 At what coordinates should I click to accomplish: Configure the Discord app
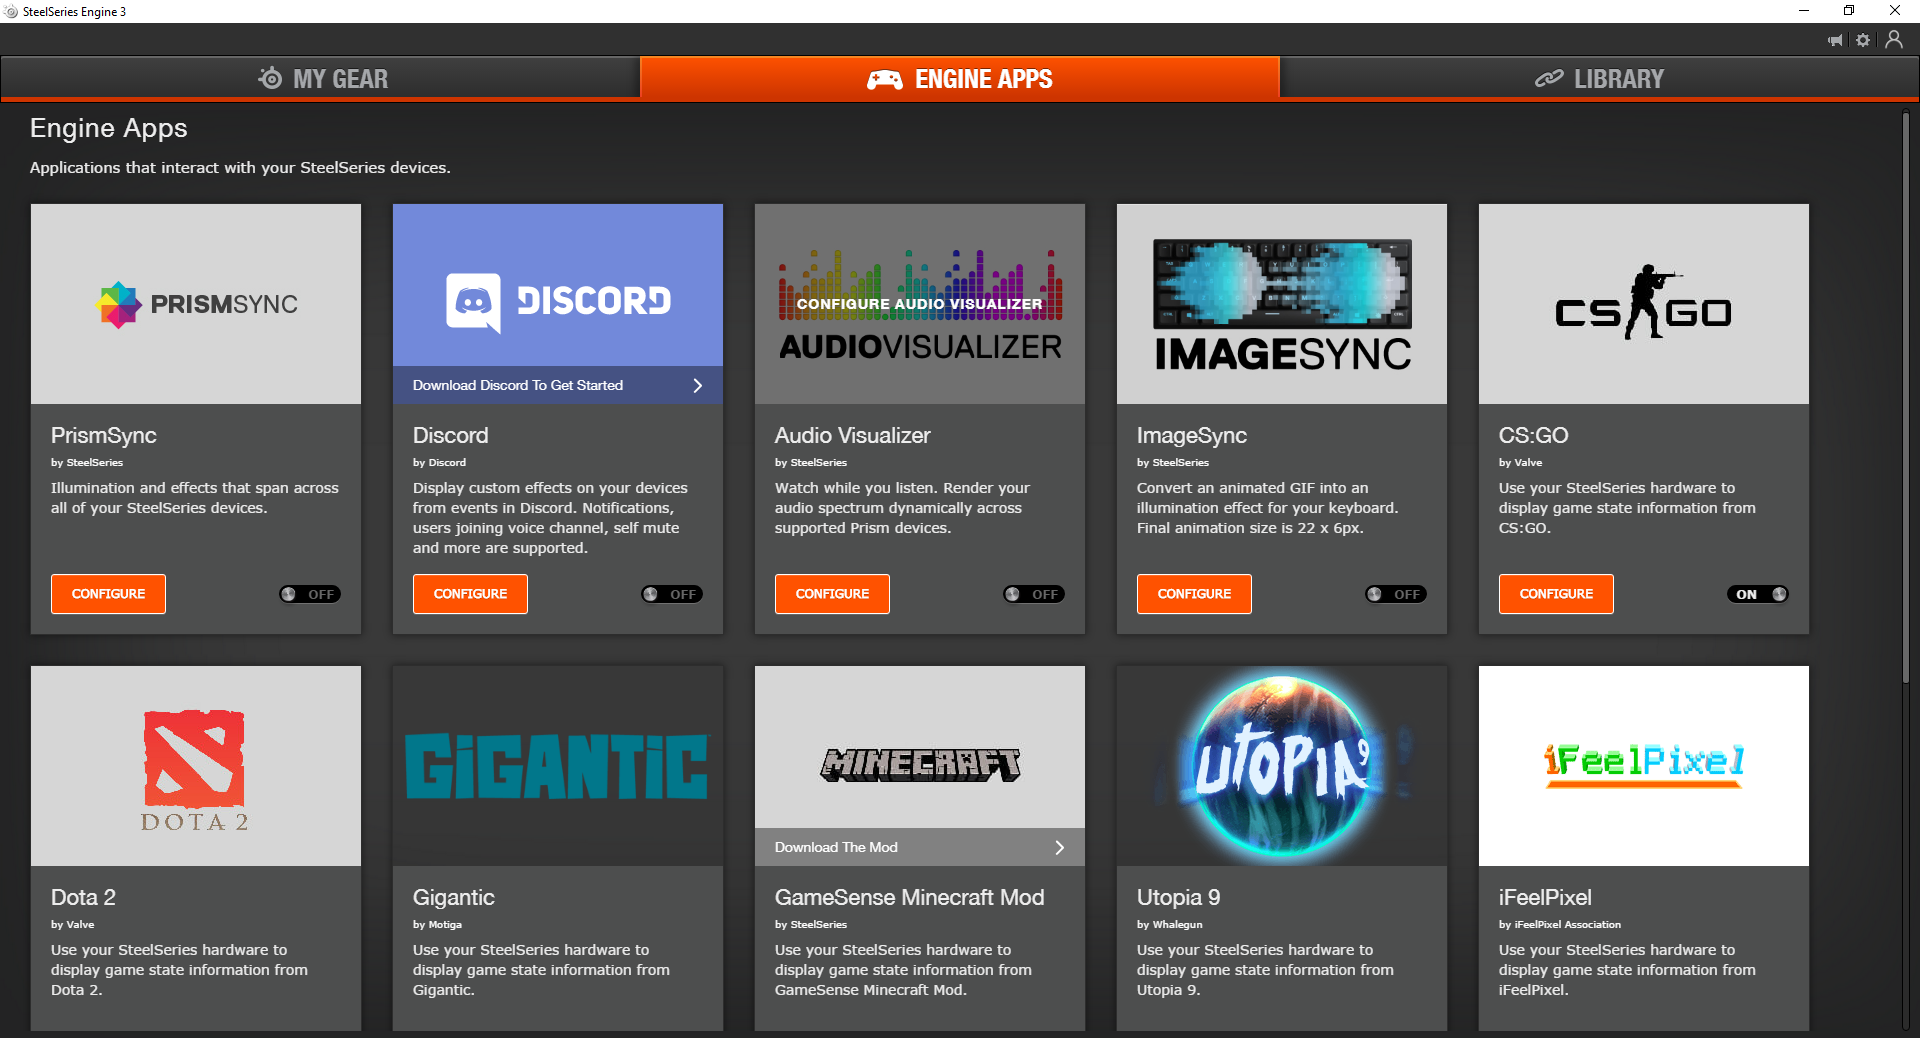coord(470,594)
